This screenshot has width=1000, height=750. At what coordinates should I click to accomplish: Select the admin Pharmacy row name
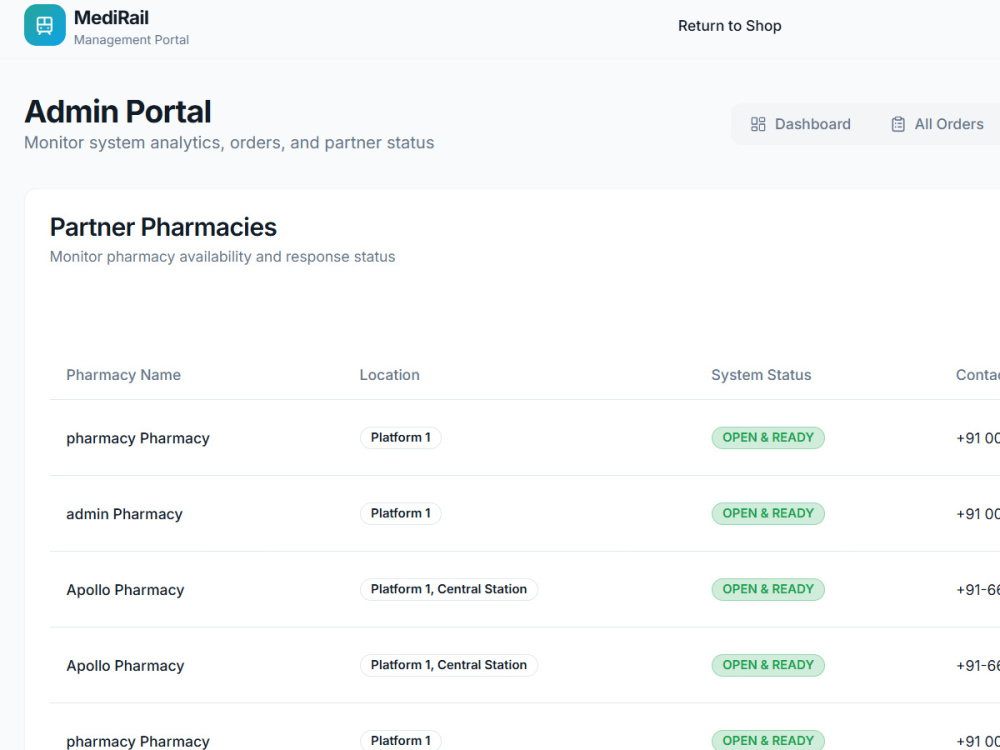coord(124,514)
